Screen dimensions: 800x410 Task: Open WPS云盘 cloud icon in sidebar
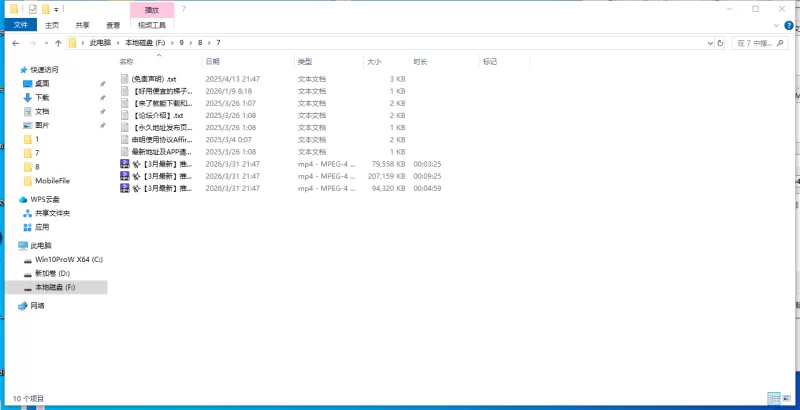(23, 199)
